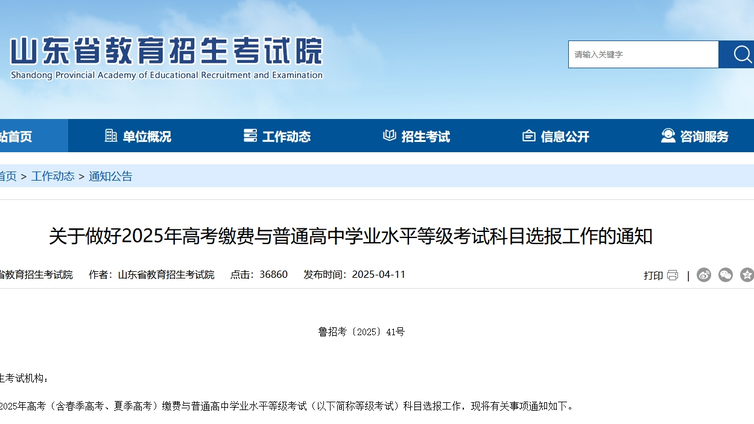This screenshot has height=424, width=754.
Task: Click the English subtitle Shandong Provincial Academy
Action: [x=166, y=75]
